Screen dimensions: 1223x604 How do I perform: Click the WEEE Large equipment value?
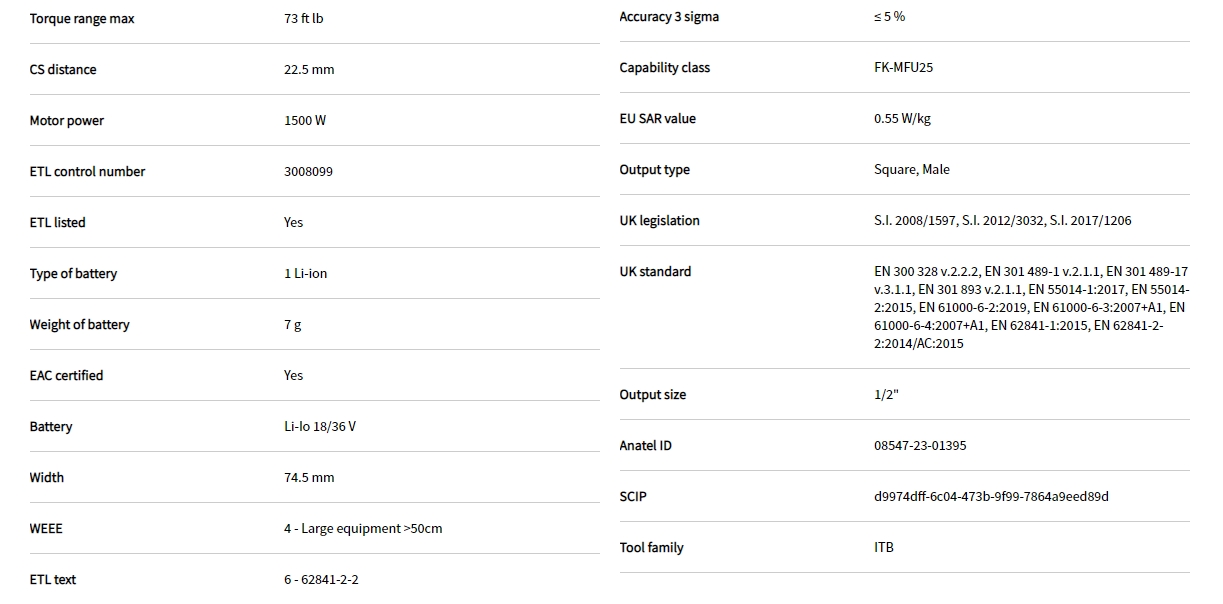[x=362, y=529]
